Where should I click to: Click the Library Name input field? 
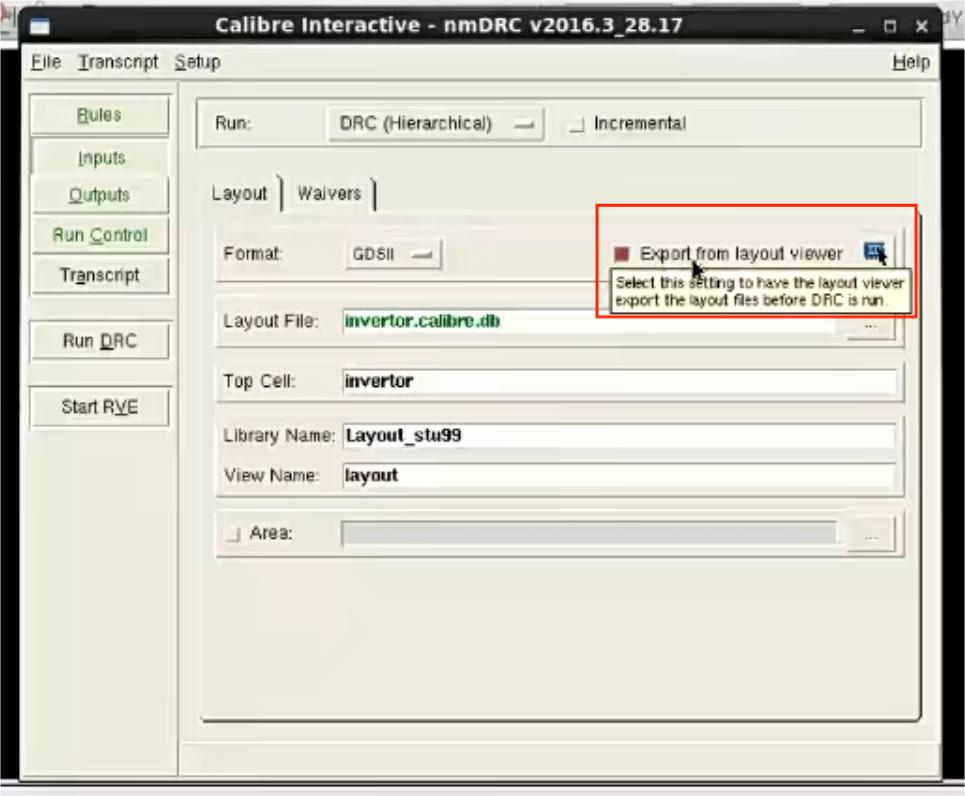pos(619,435)
